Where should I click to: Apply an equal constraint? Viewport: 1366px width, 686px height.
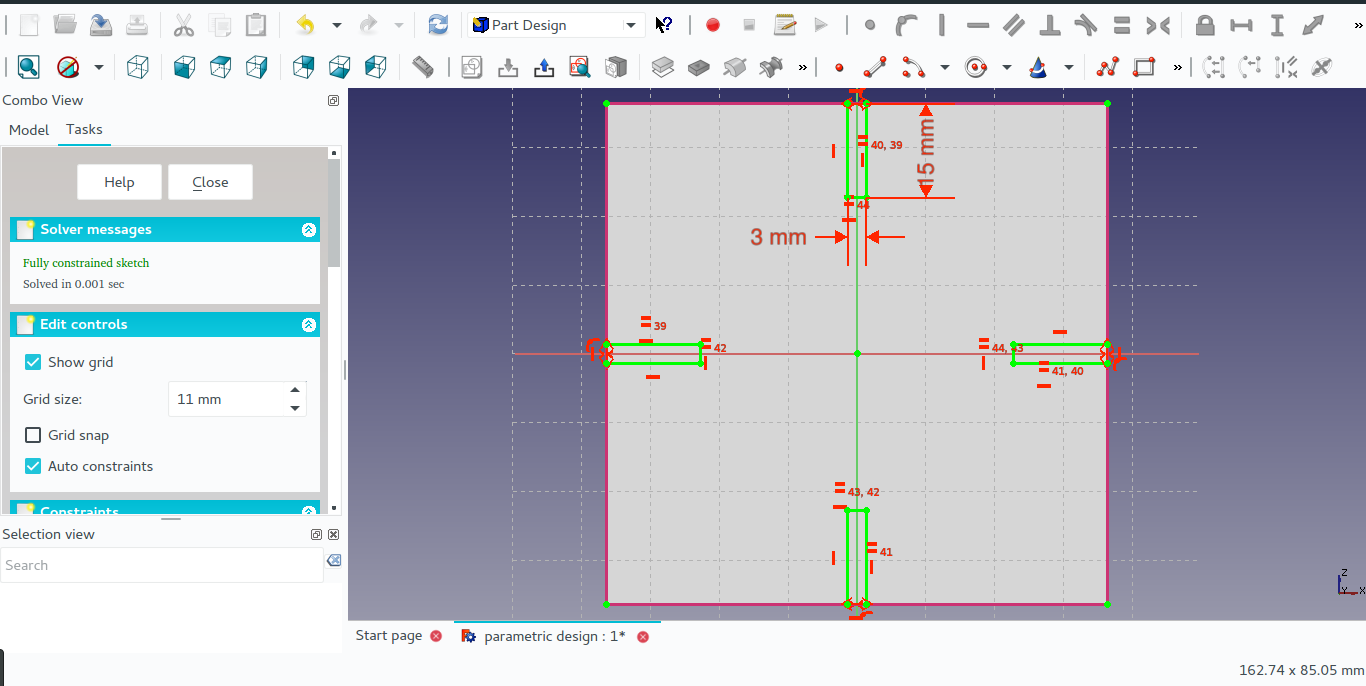point(1122,25)
